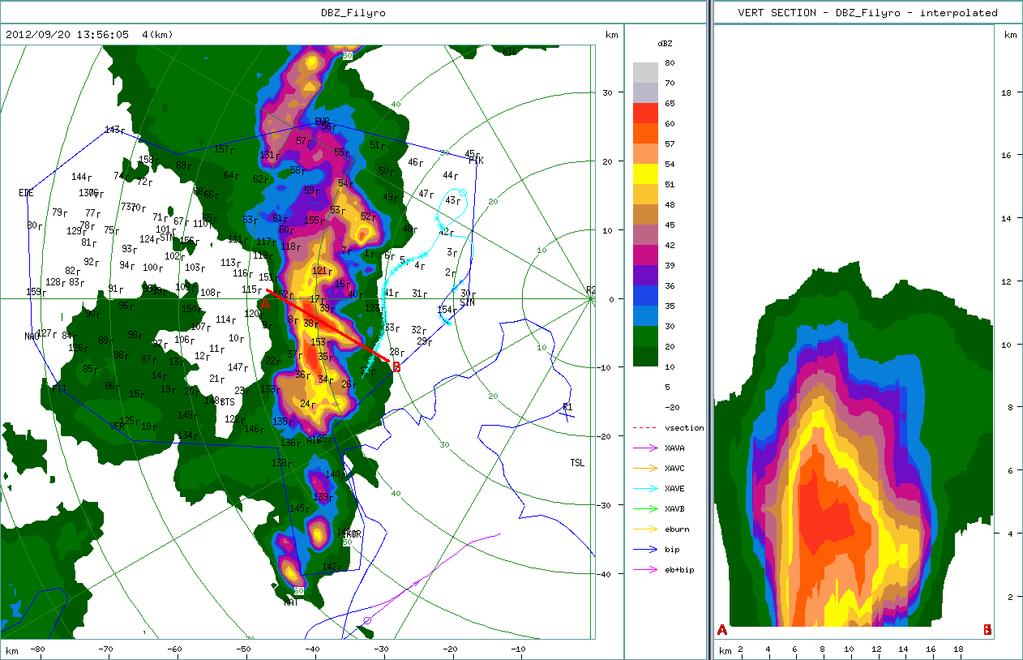
Task: Click the NAO station label
Action: pyautogui.click(x=31, y=337)
